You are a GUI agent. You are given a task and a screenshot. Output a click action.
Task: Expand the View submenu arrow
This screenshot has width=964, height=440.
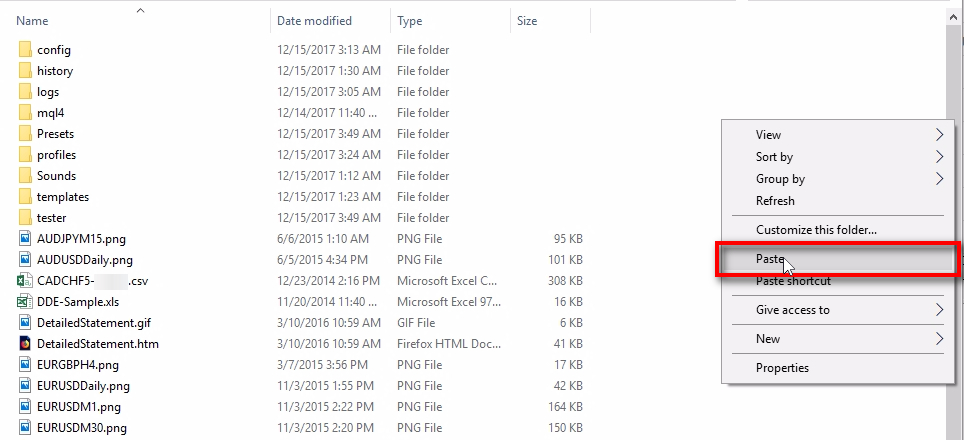tap(939, 135)
